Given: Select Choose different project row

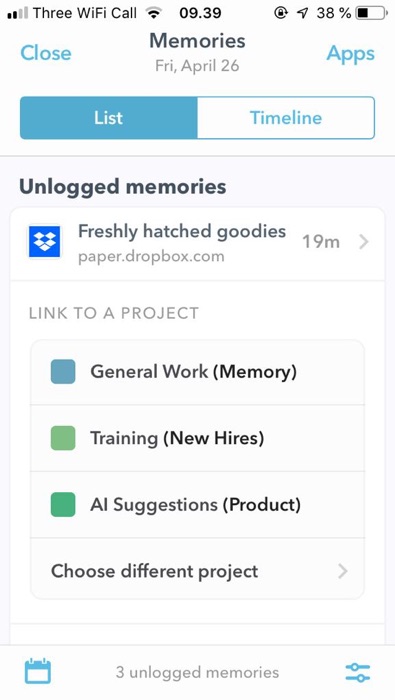Looking at the screenshot, I should click(197, 571).
